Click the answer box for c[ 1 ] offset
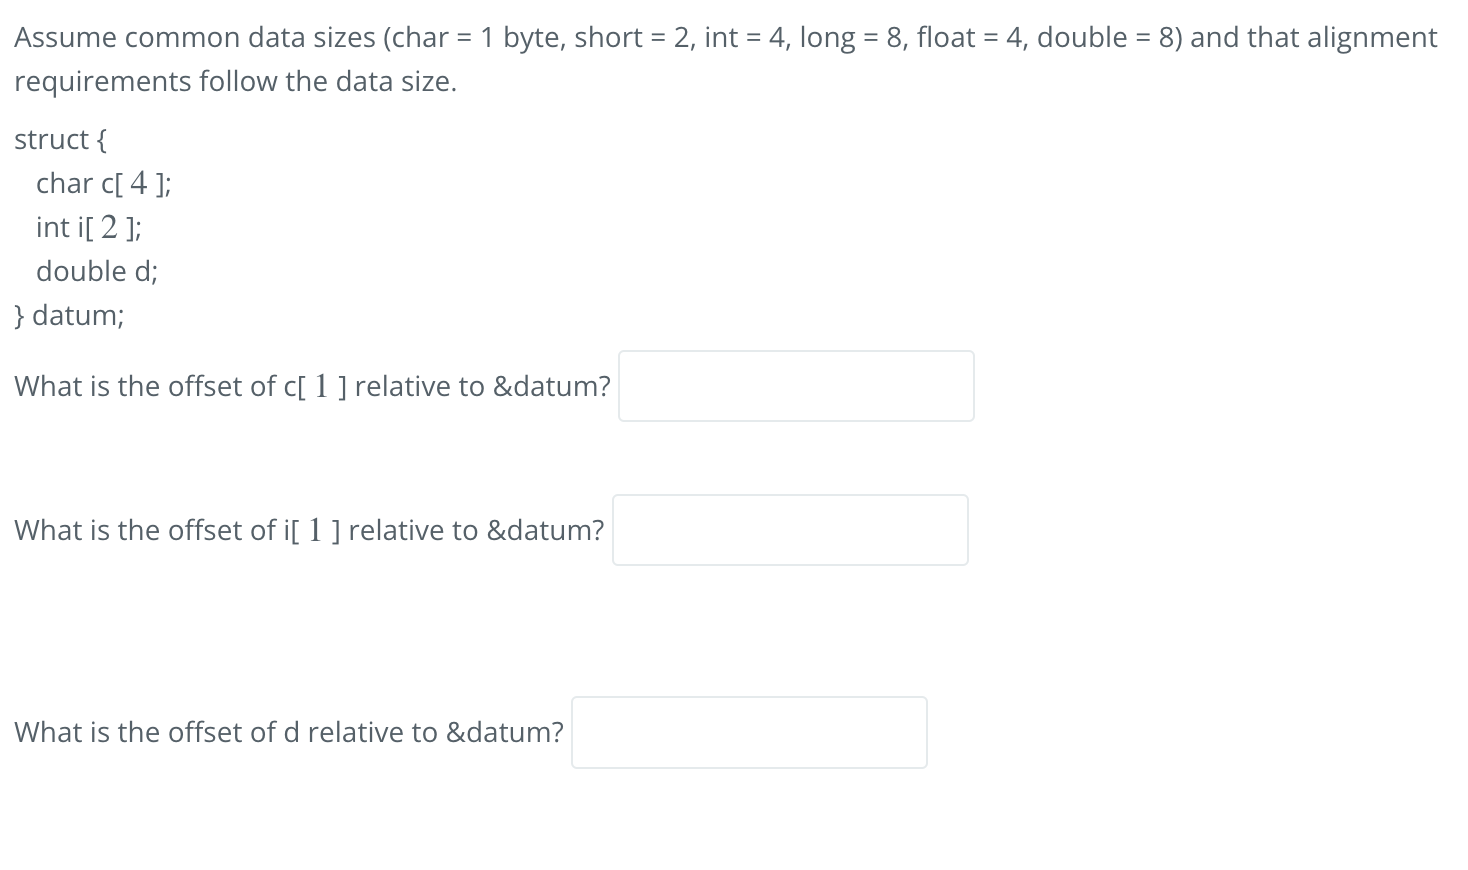Viewport: 1468px width, 870px height. click(x=796, y=386)
